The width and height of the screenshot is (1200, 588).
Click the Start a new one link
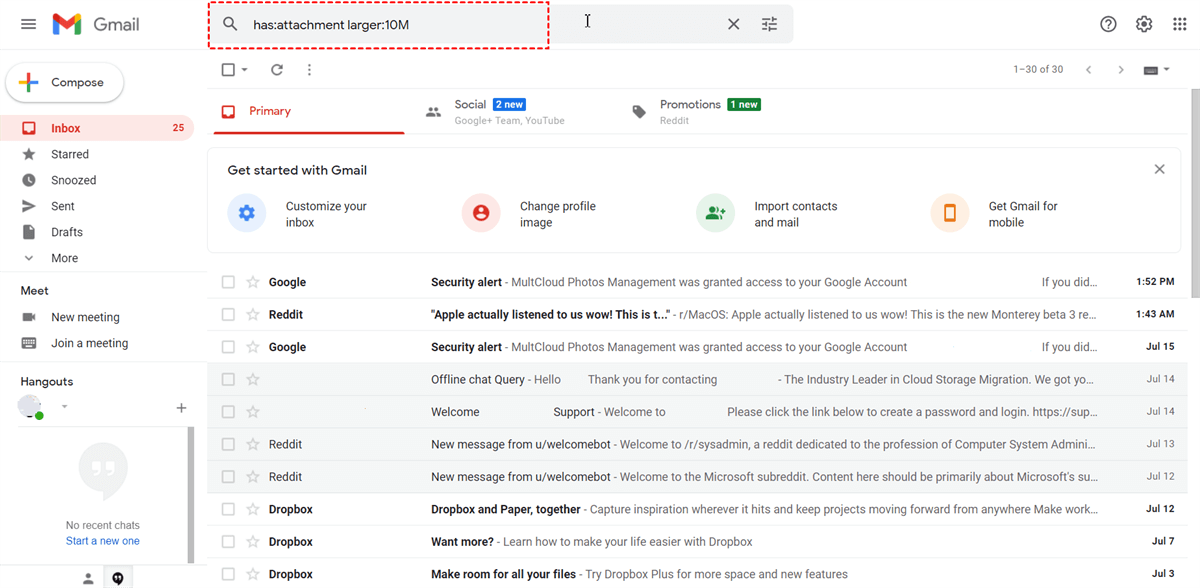tap(103, 541)
